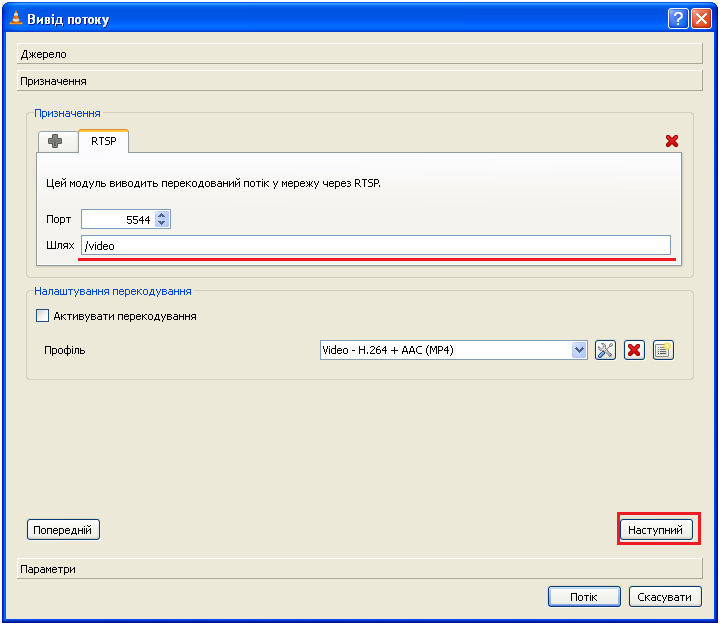The width and height of the screenshot is (720, 625).
Task: Click the Порт label
Action: pos(58,219)
